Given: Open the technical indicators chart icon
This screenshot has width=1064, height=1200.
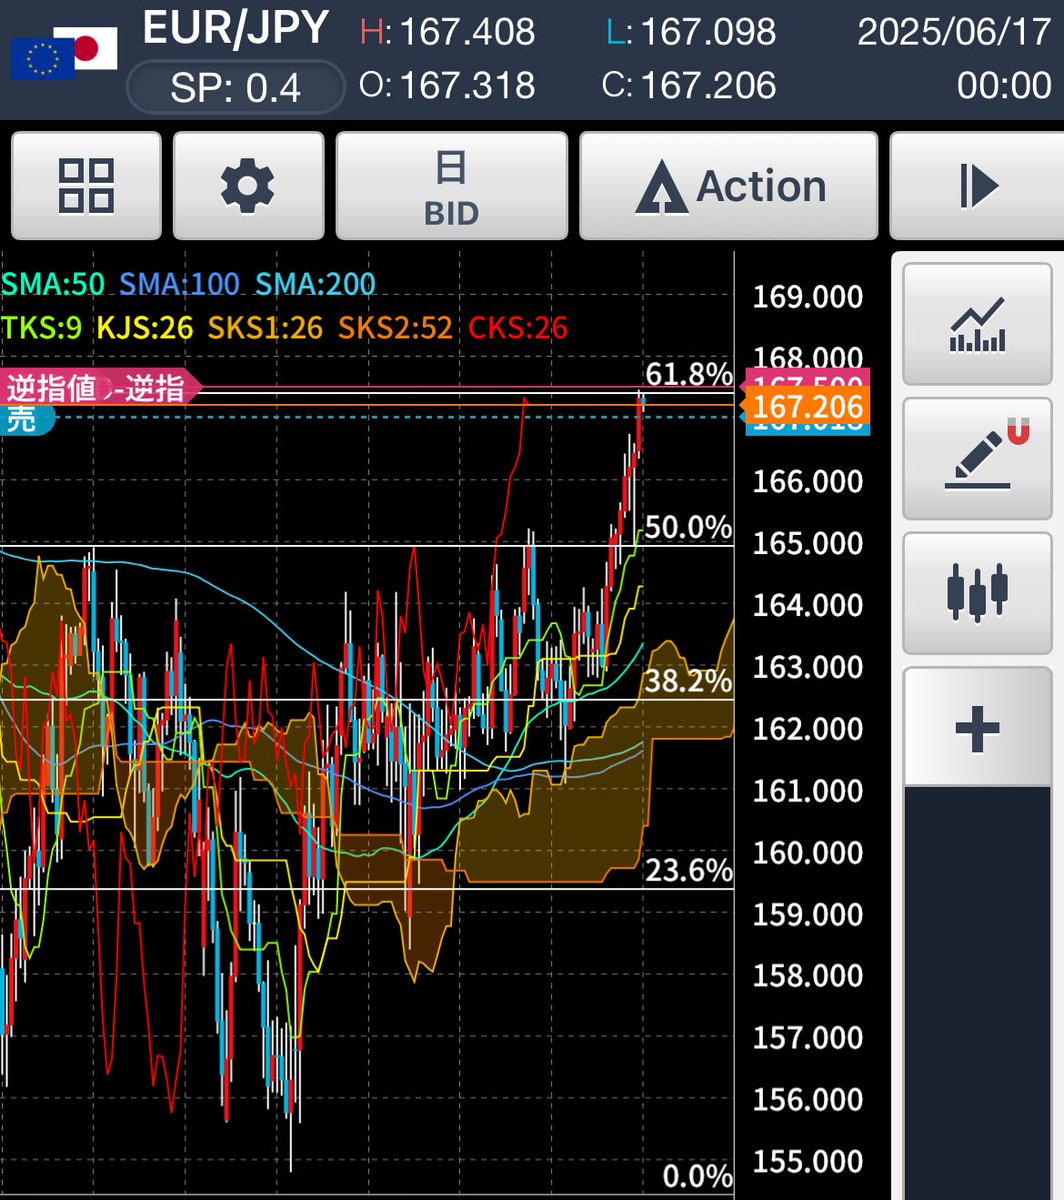Looking at the screenshot, I should point(977,324).
